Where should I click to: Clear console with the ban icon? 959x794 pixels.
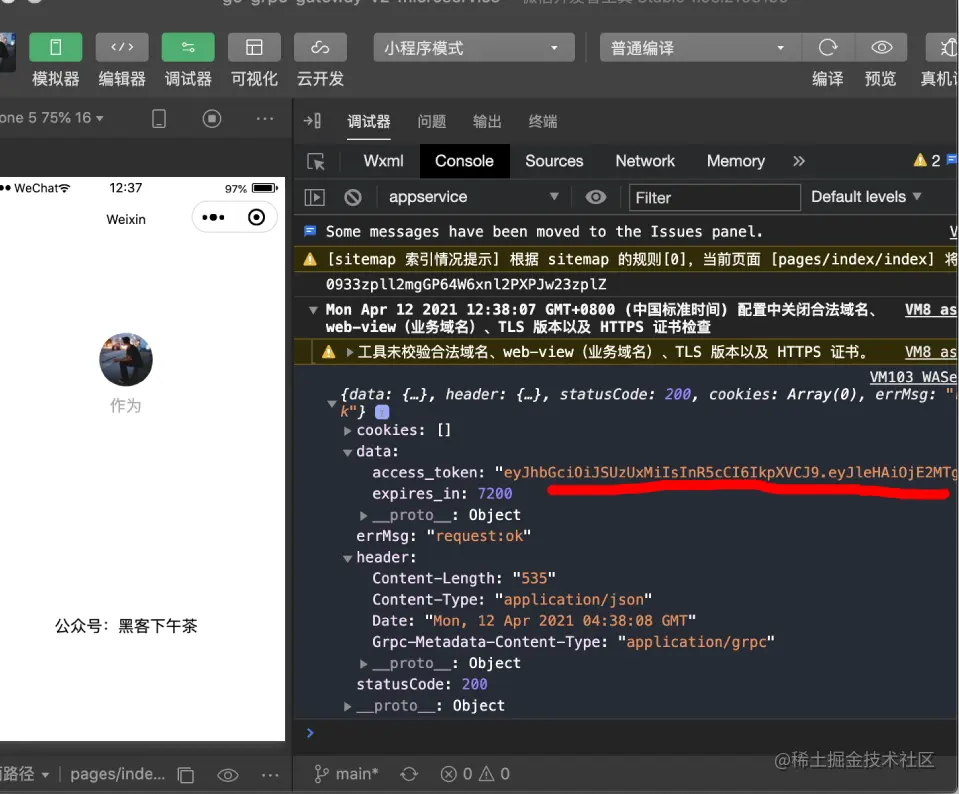353,197
